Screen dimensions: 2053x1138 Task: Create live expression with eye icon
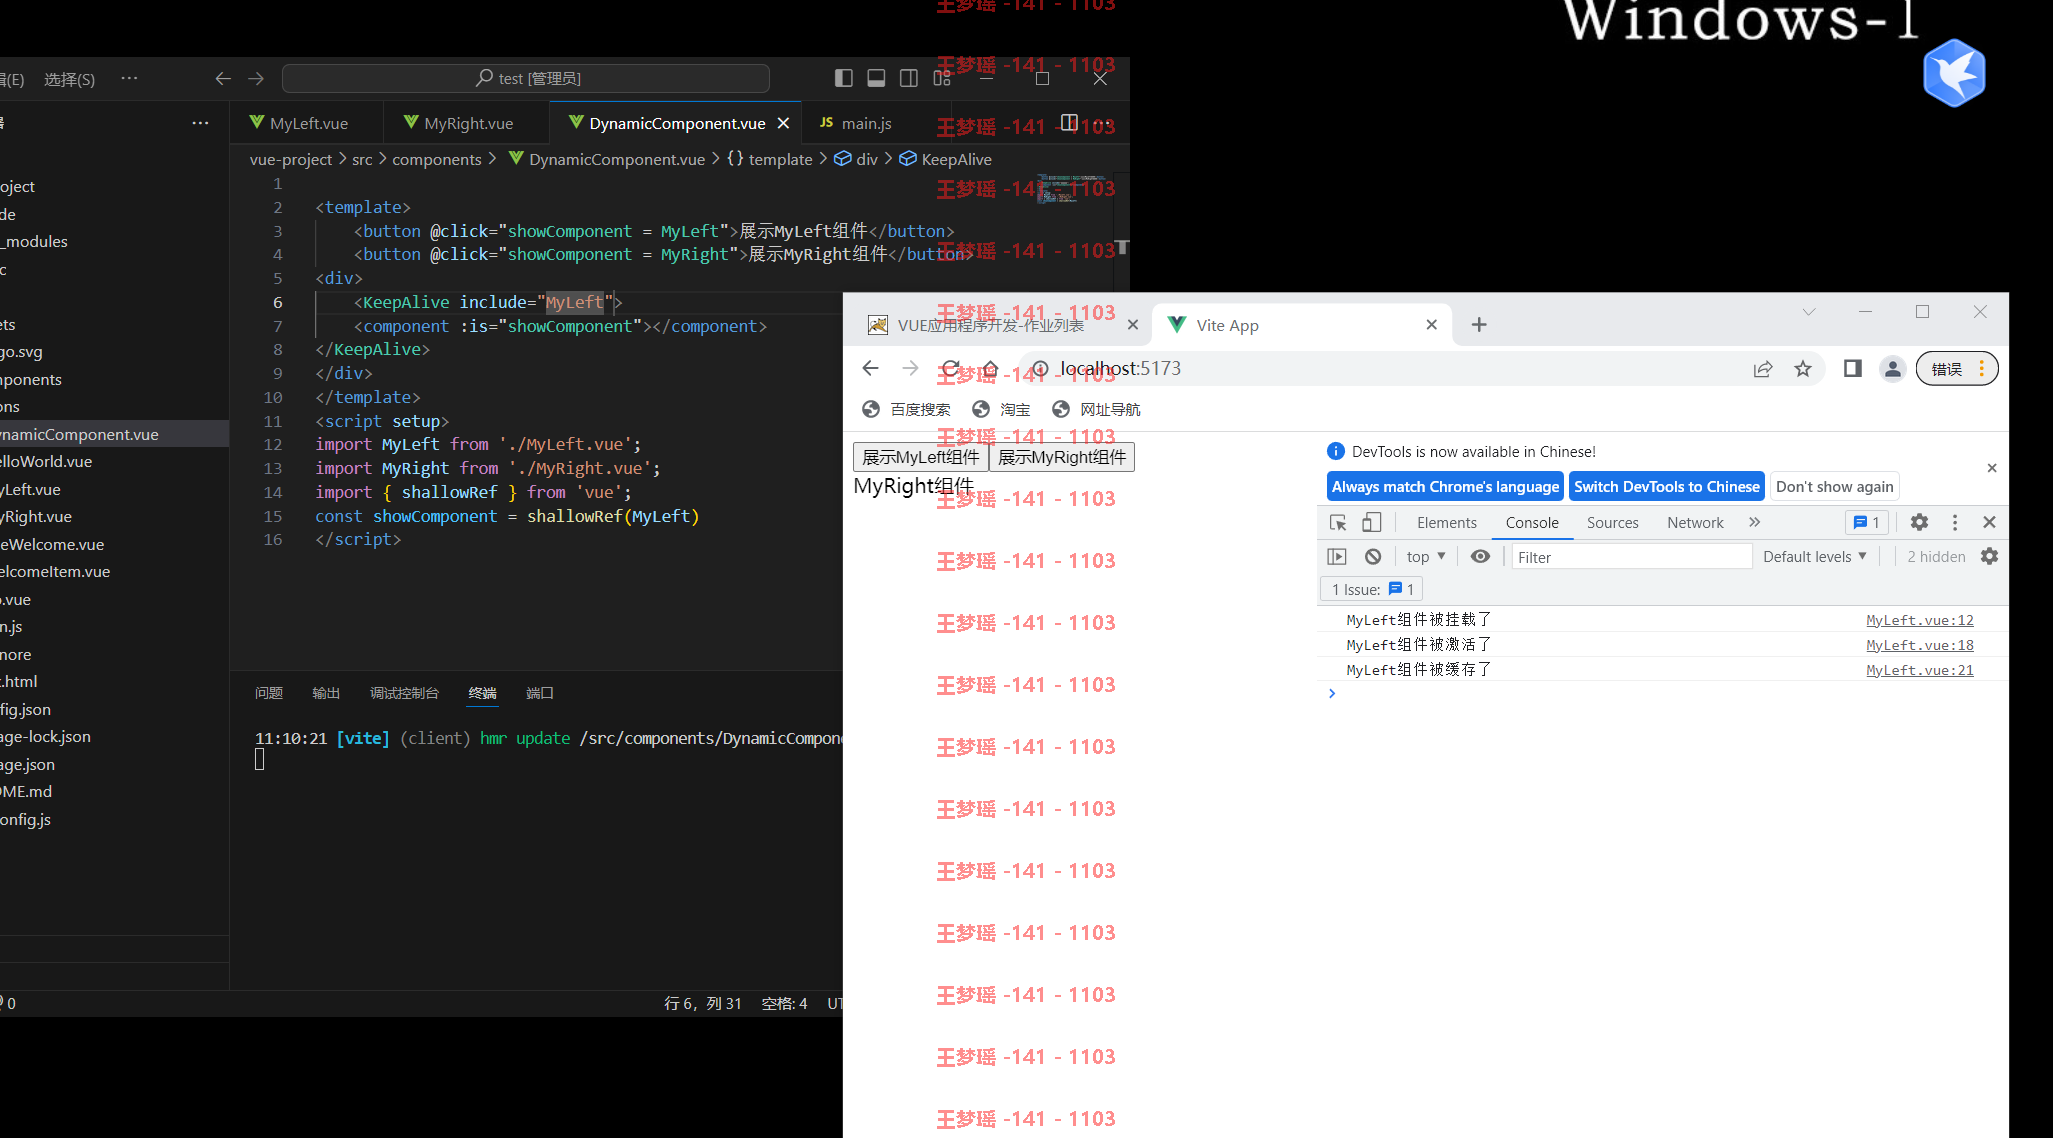(1480, 556)
